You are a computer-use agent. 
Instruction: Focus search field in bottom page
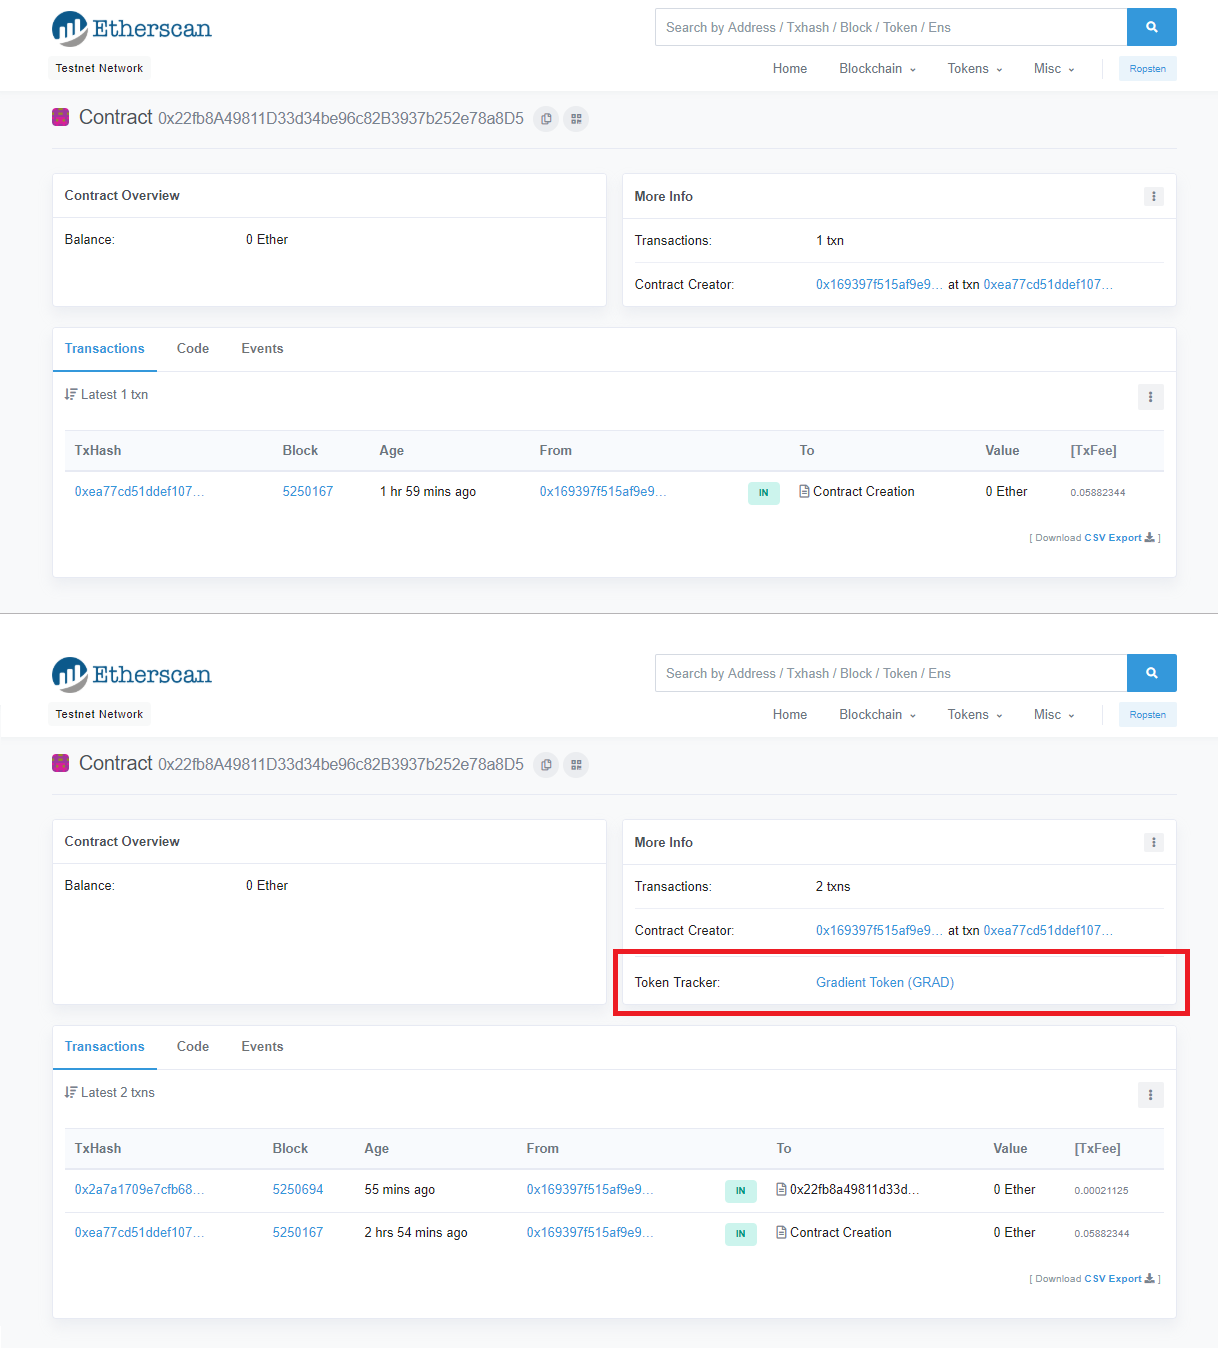pyautogui.click(x=891, y=673)
